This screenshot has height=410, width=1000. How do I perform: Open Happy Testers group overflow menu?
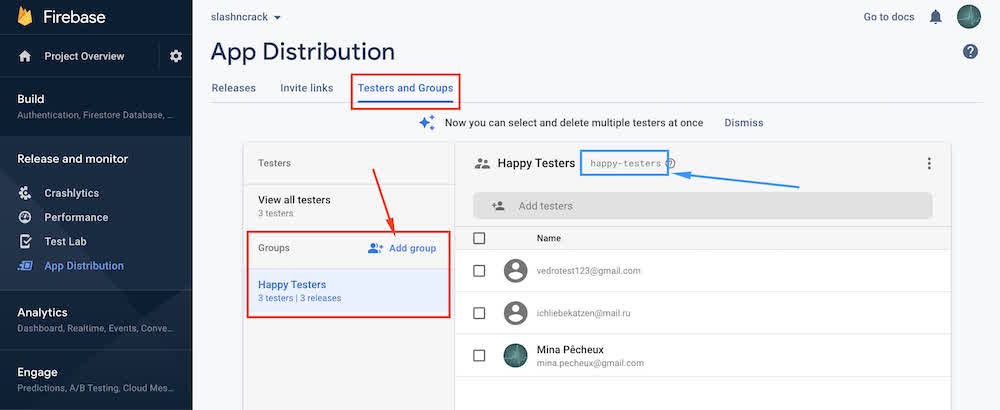(x=929, y=163)
